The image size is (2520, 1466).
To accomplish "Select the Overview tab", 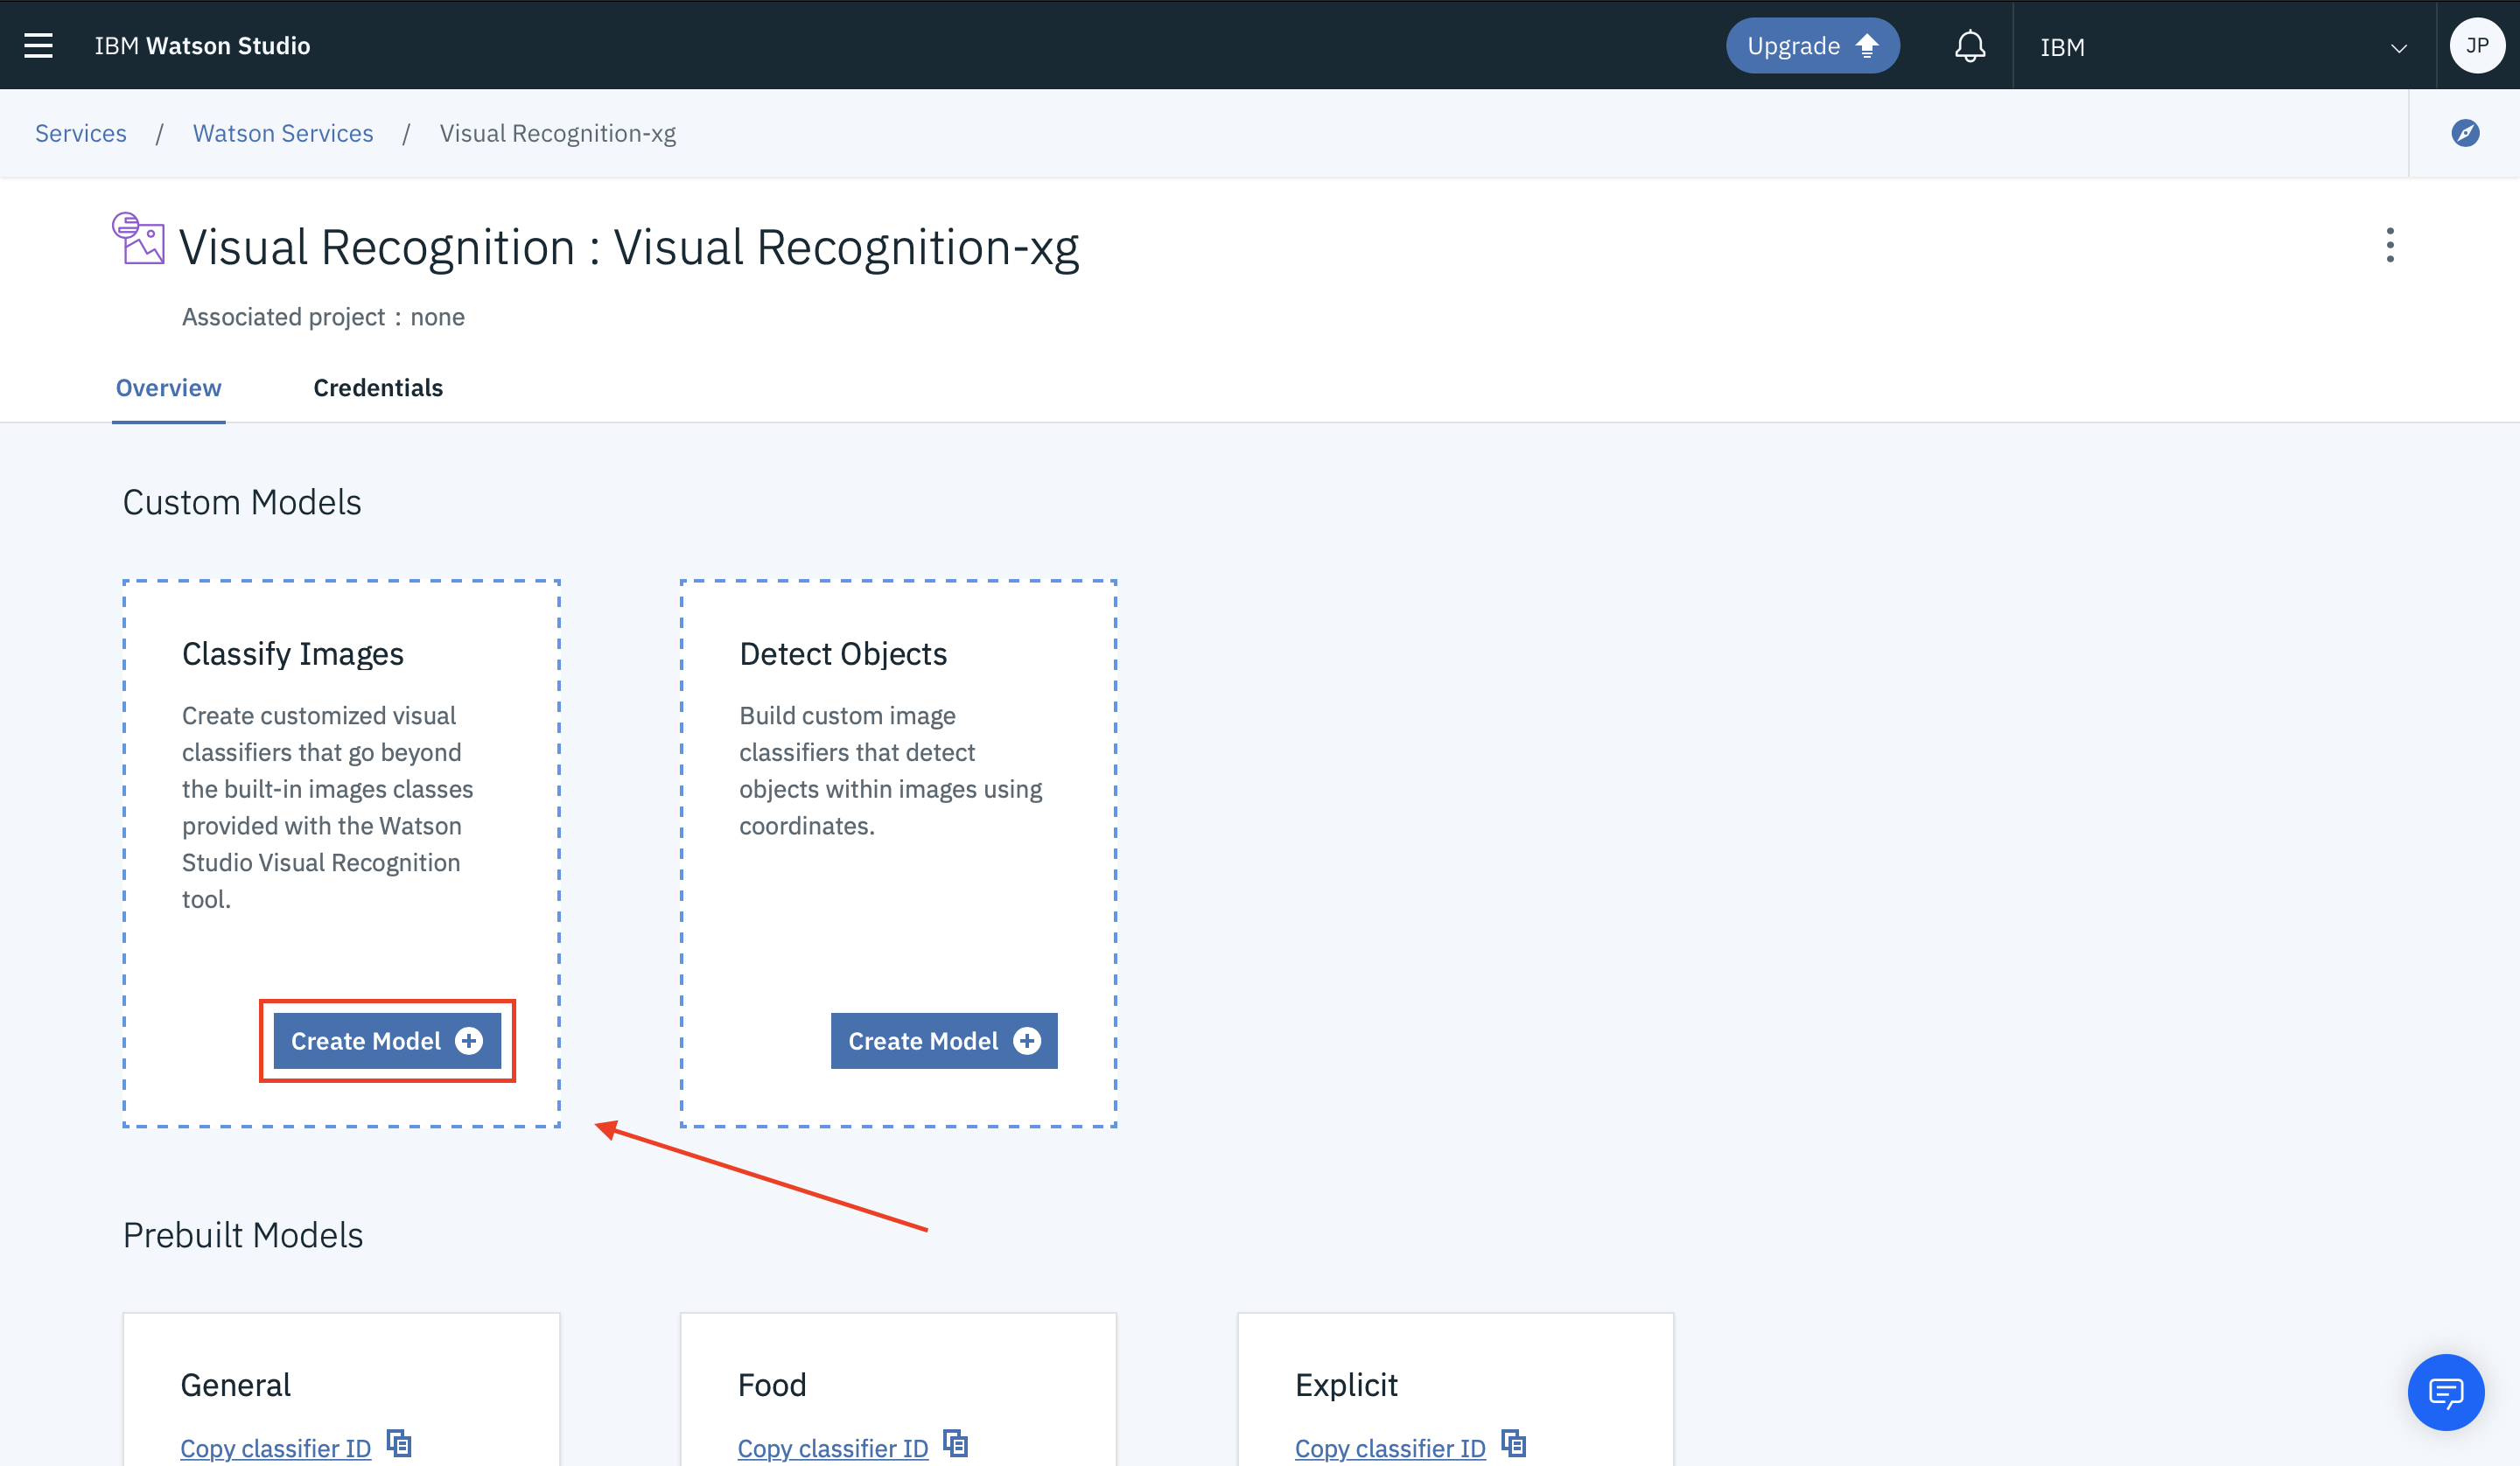I will pos(168,388).
